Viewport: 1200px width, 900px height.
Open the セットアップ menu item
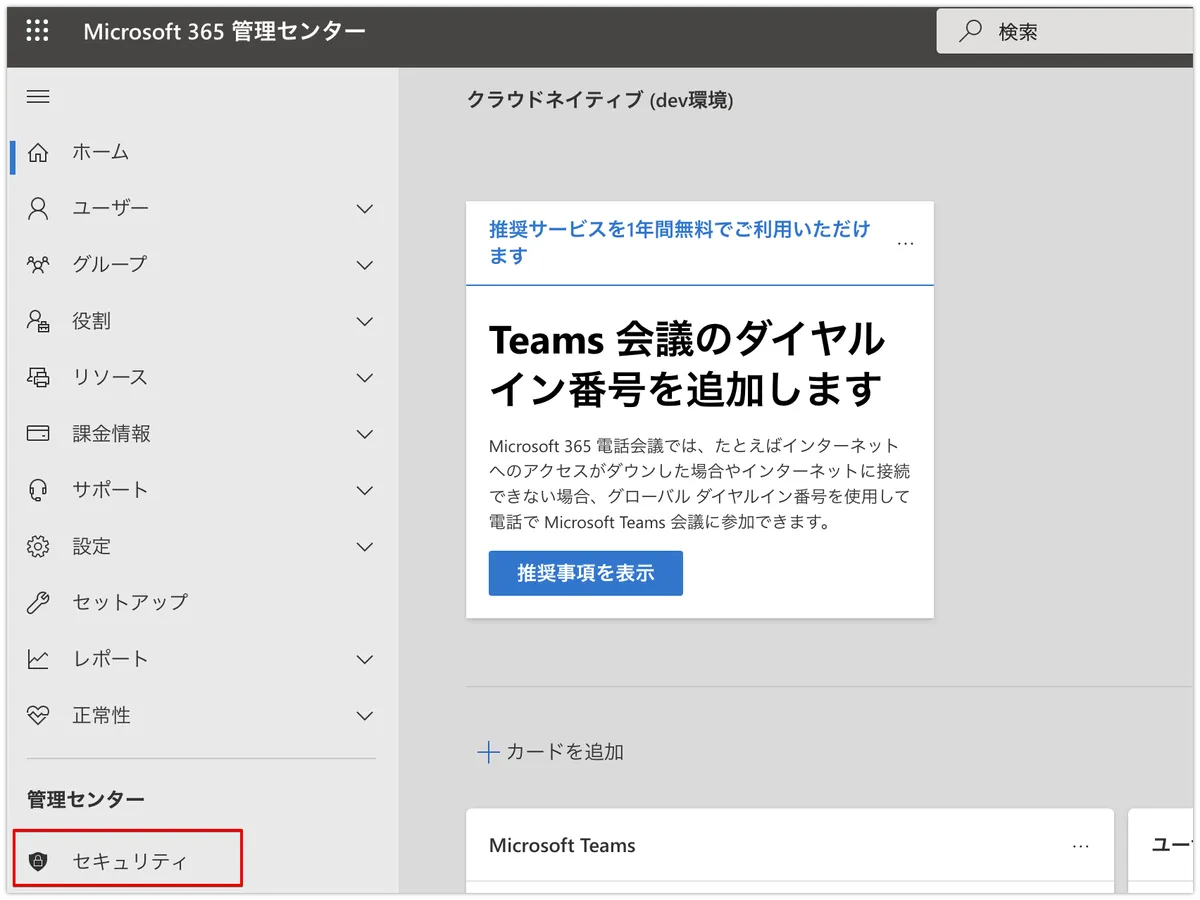click(130, 603)
